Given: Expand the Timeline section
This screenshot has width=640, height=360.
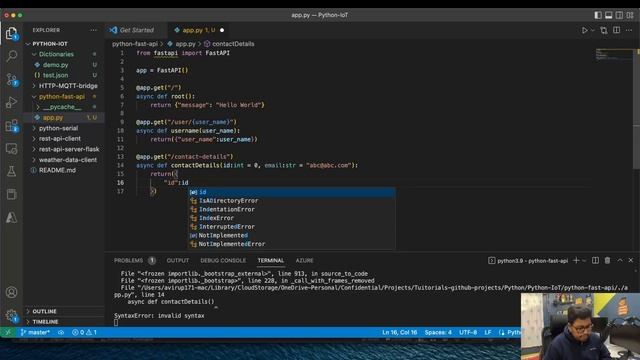Looking at the screenshot, I should coord(64,322).
